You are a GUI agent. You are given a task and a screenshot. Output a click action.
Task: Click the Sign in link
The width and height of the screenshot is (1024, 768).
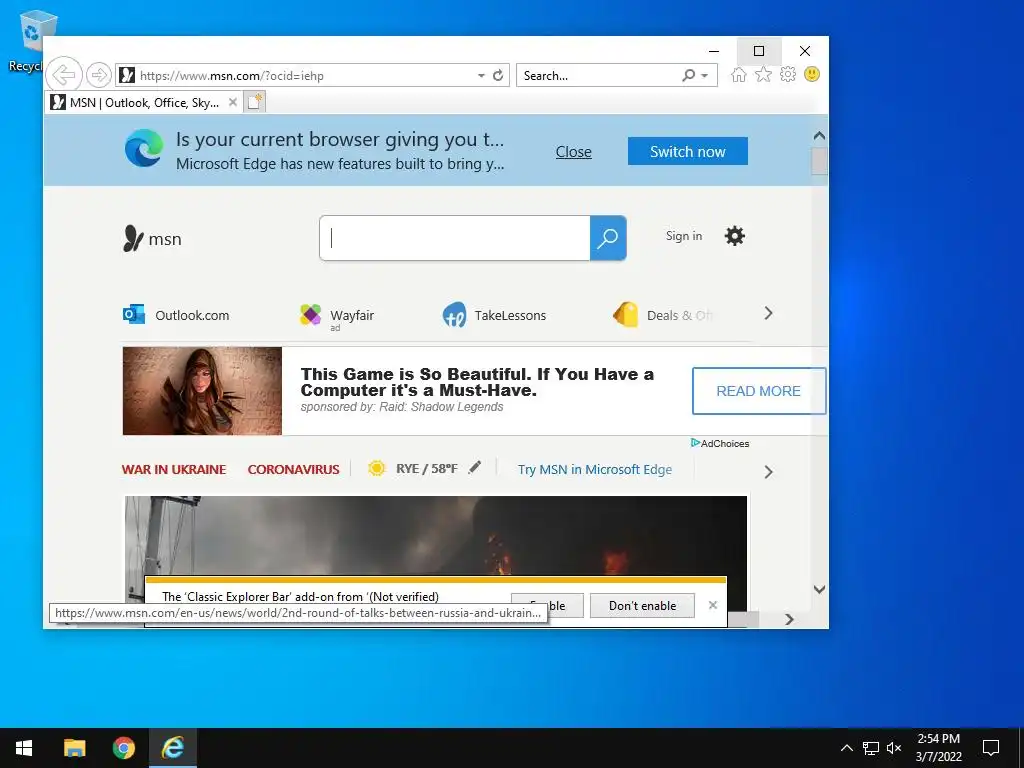coord(684,236)
